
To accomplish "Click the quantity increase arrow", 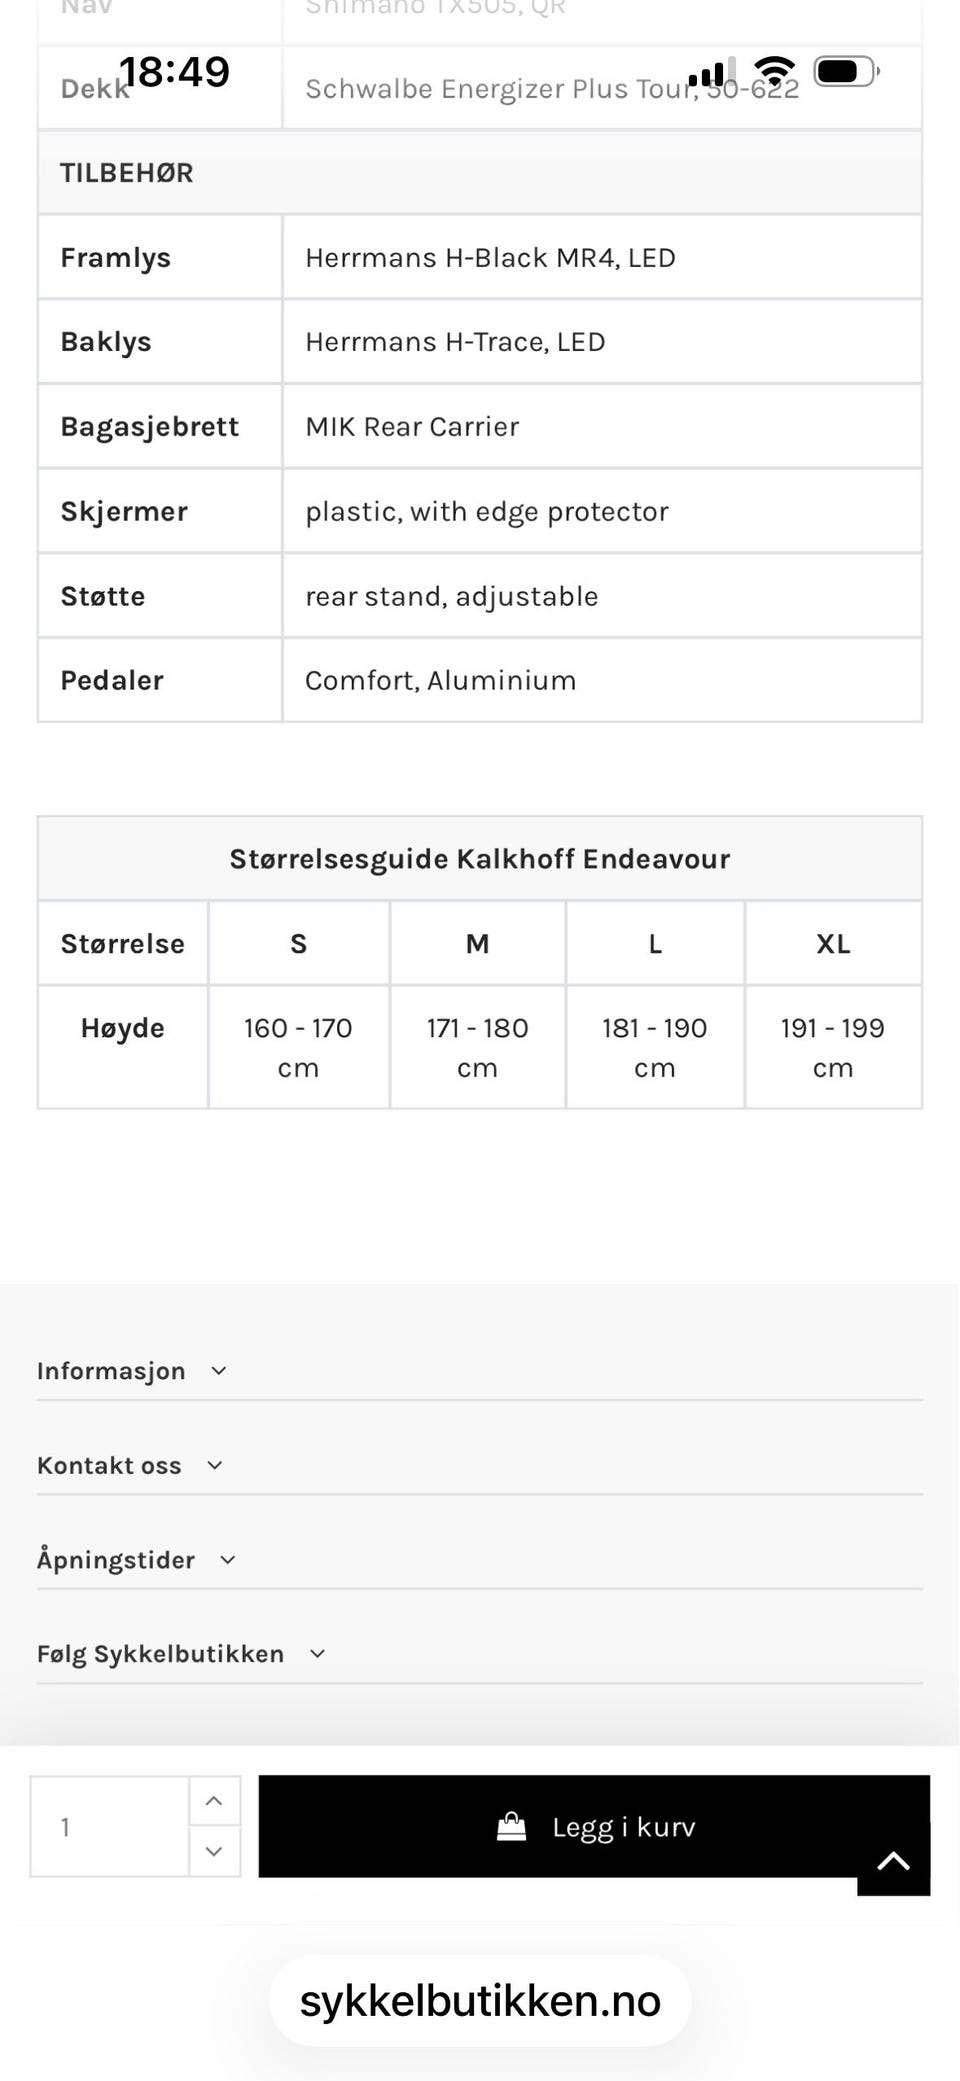I will coord(214,1801).
